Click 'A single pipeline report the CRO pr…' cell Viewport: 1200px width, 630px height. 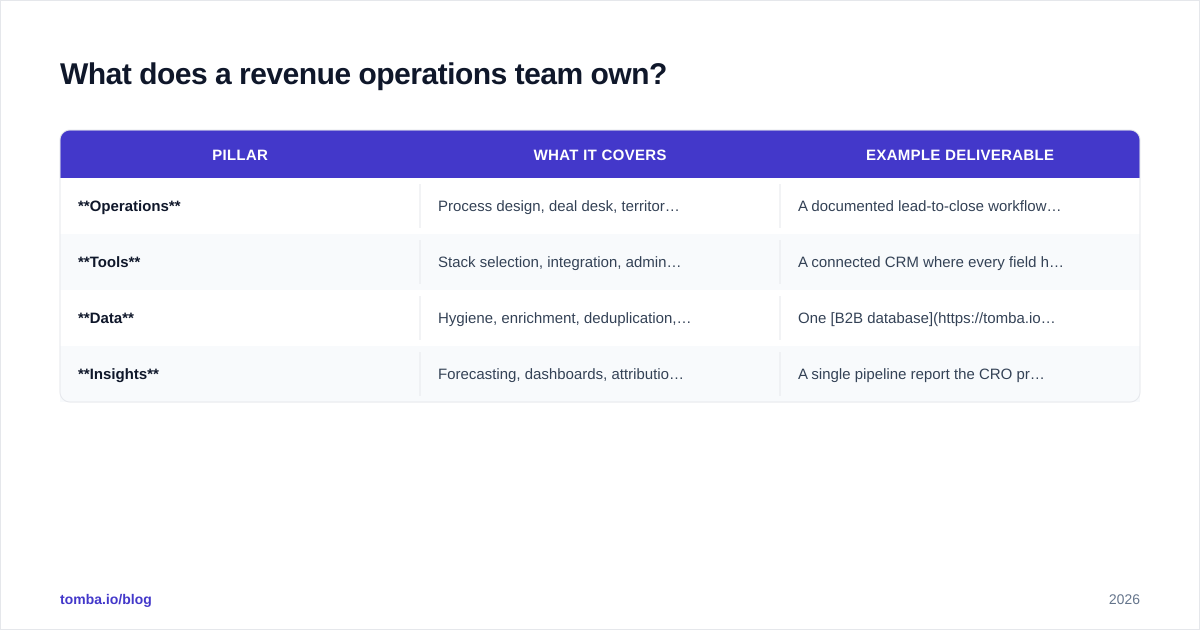click(x=960, y=374)
